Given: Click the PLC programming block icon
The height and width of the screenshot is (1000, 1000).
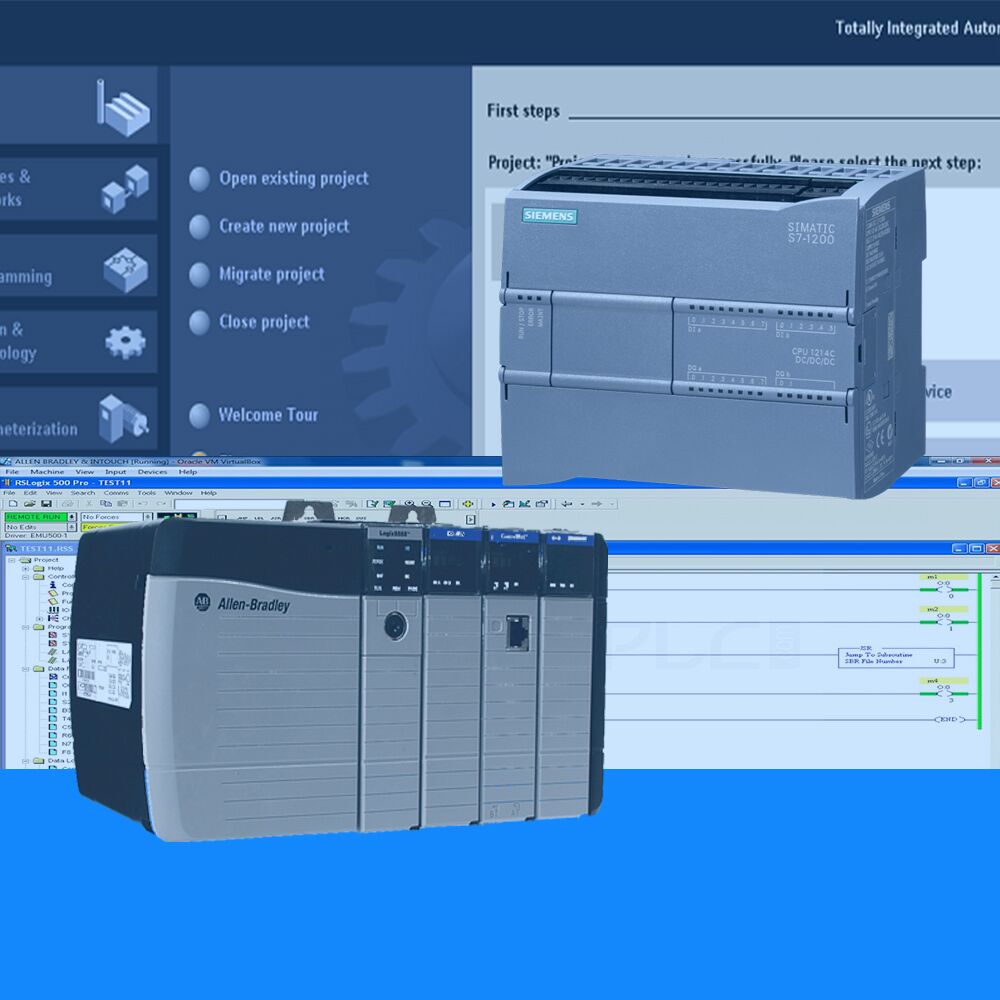Looking at the screenshot, I should [x=126, y=270].
